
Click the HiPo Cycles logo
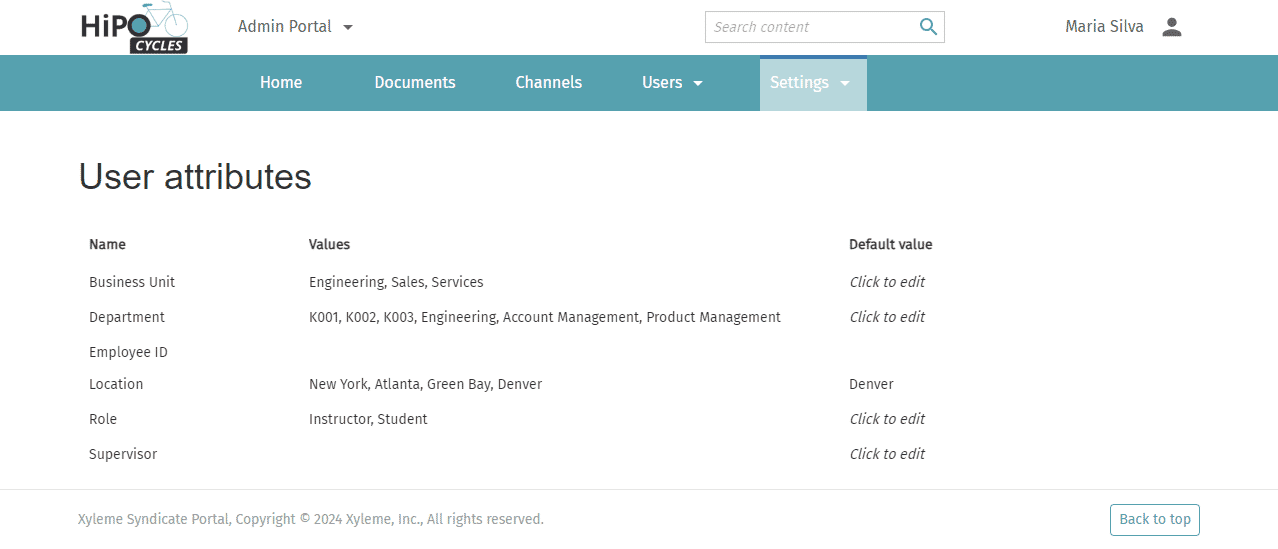click(x=134, y=28)
